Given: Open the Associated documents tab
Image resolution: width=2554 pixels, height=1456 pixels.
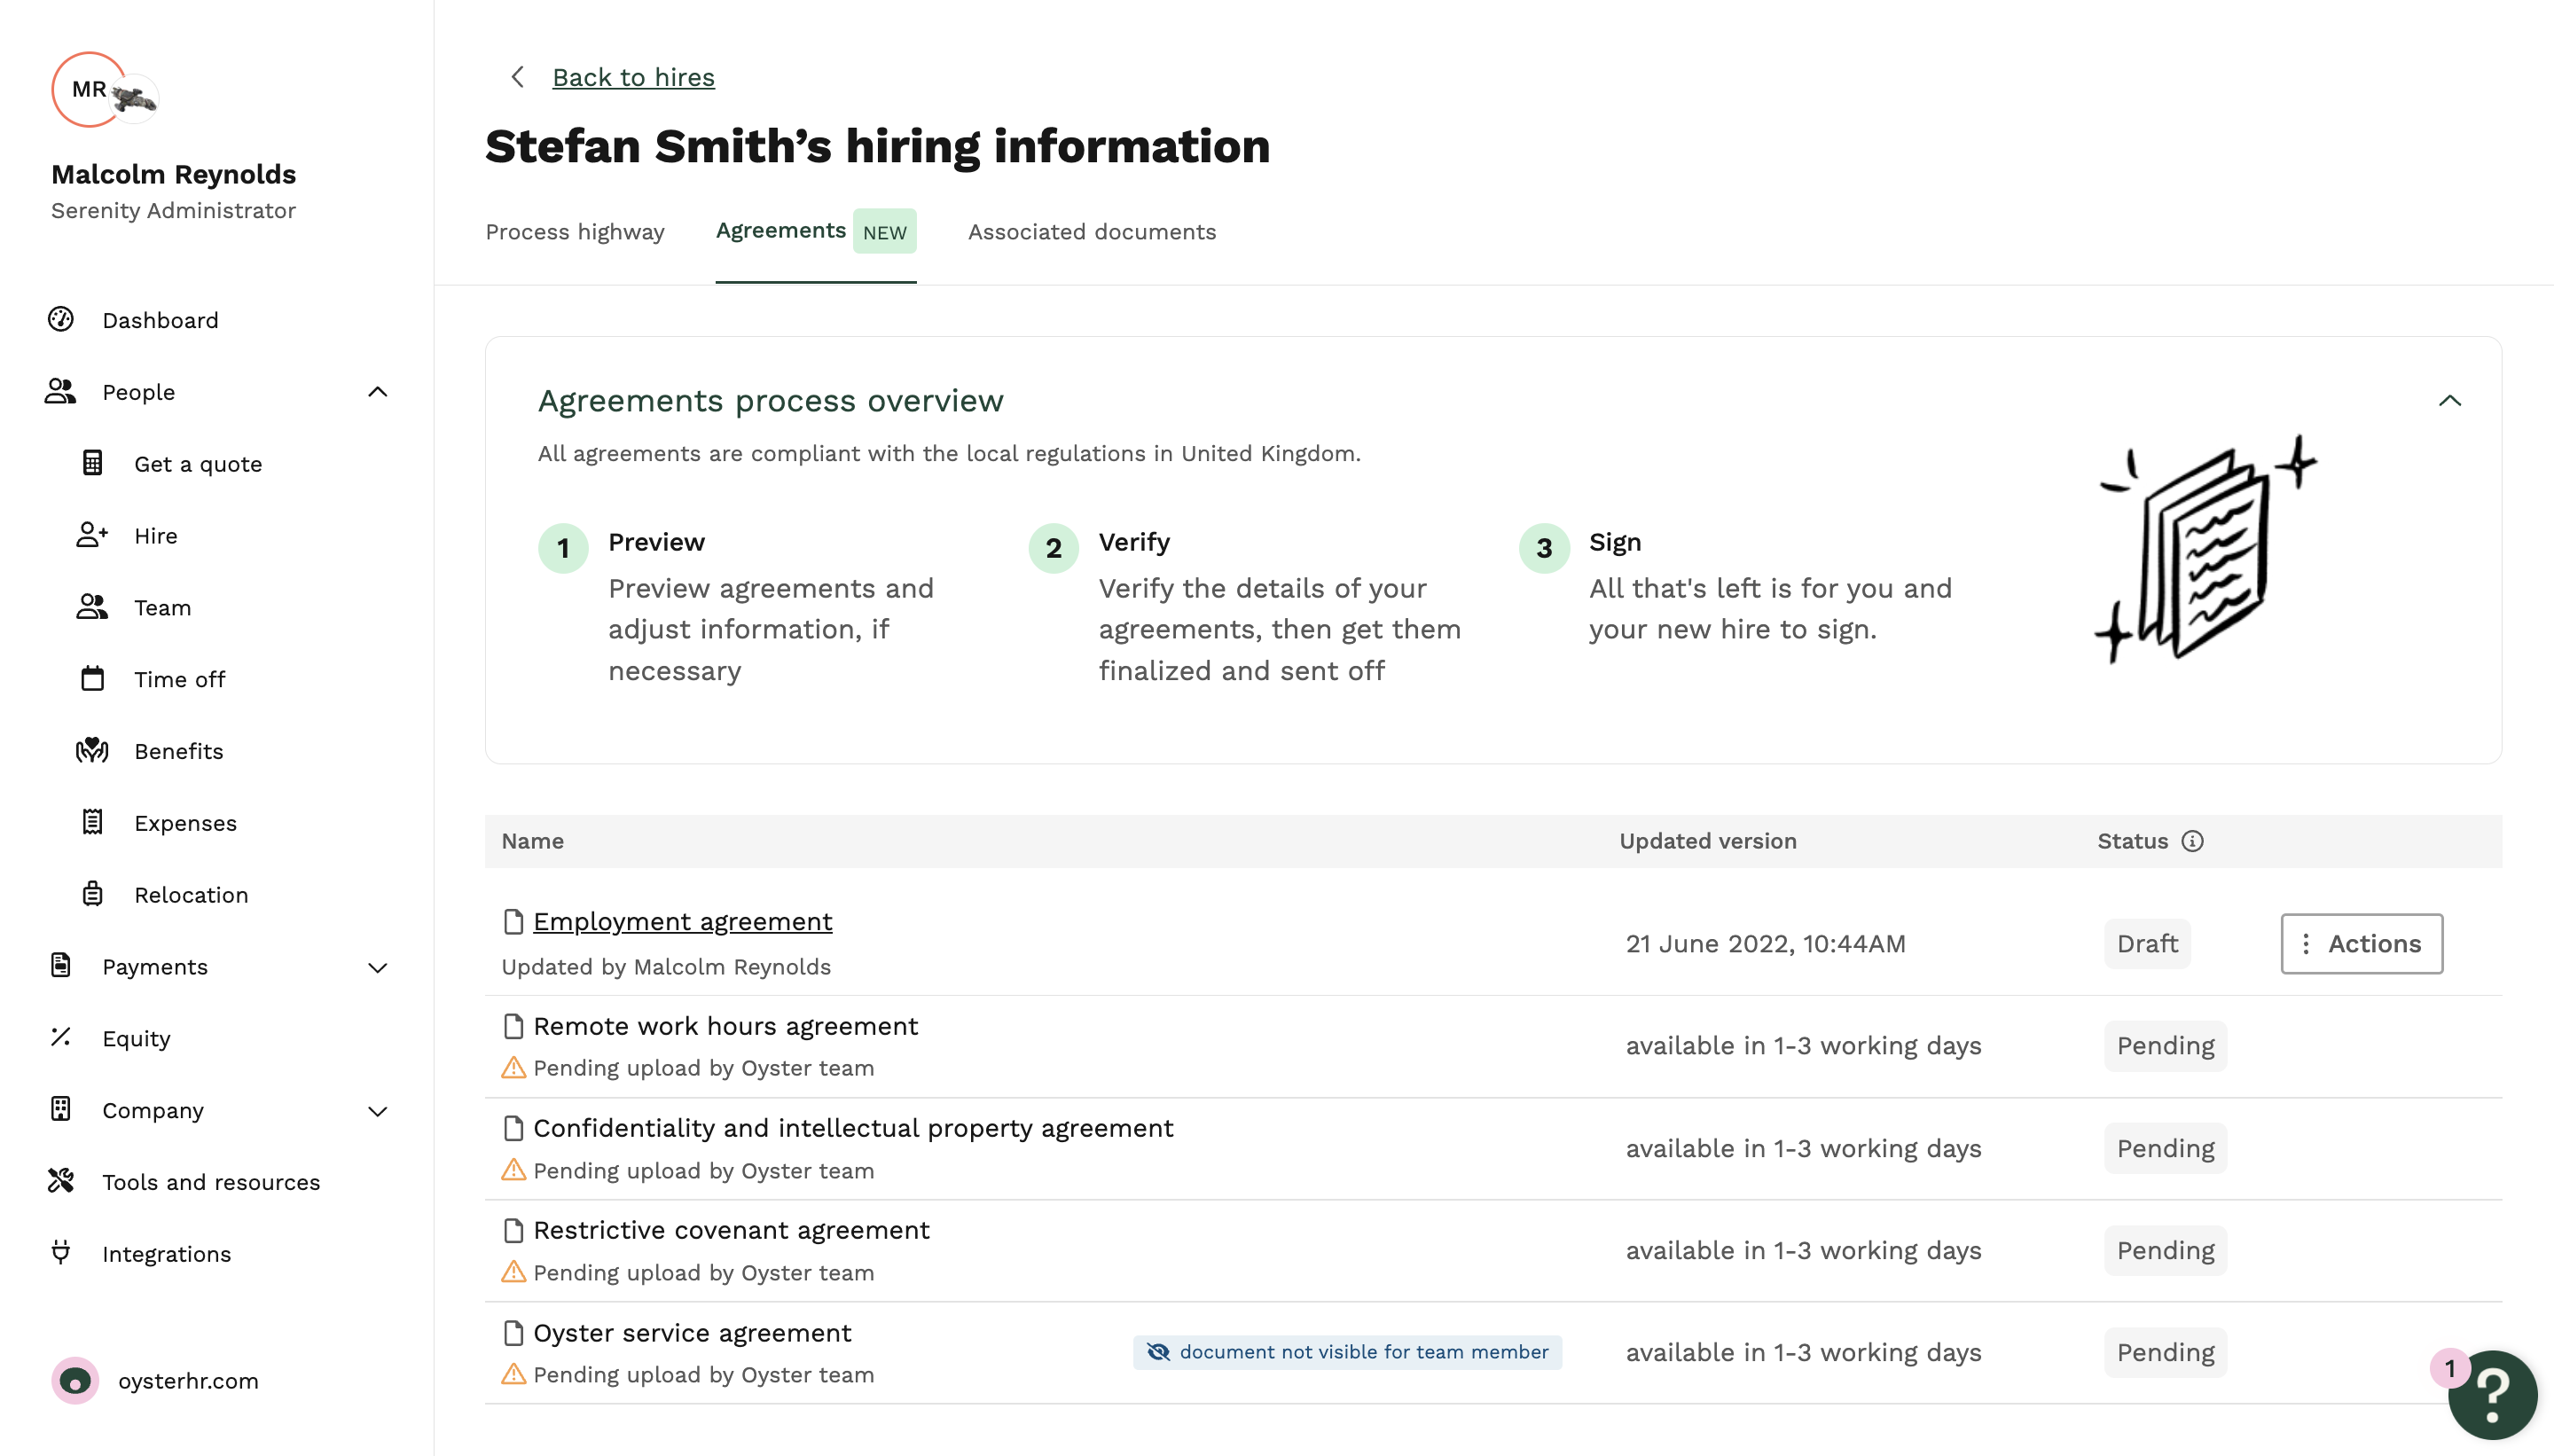Looking at the screenshot, I should pyautogui.click(x=1092, y=232).
